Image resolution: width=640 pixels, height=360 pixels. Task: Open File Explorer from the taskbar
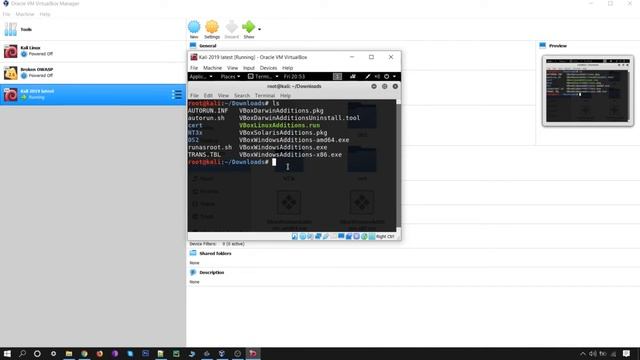tap(69, 353)
